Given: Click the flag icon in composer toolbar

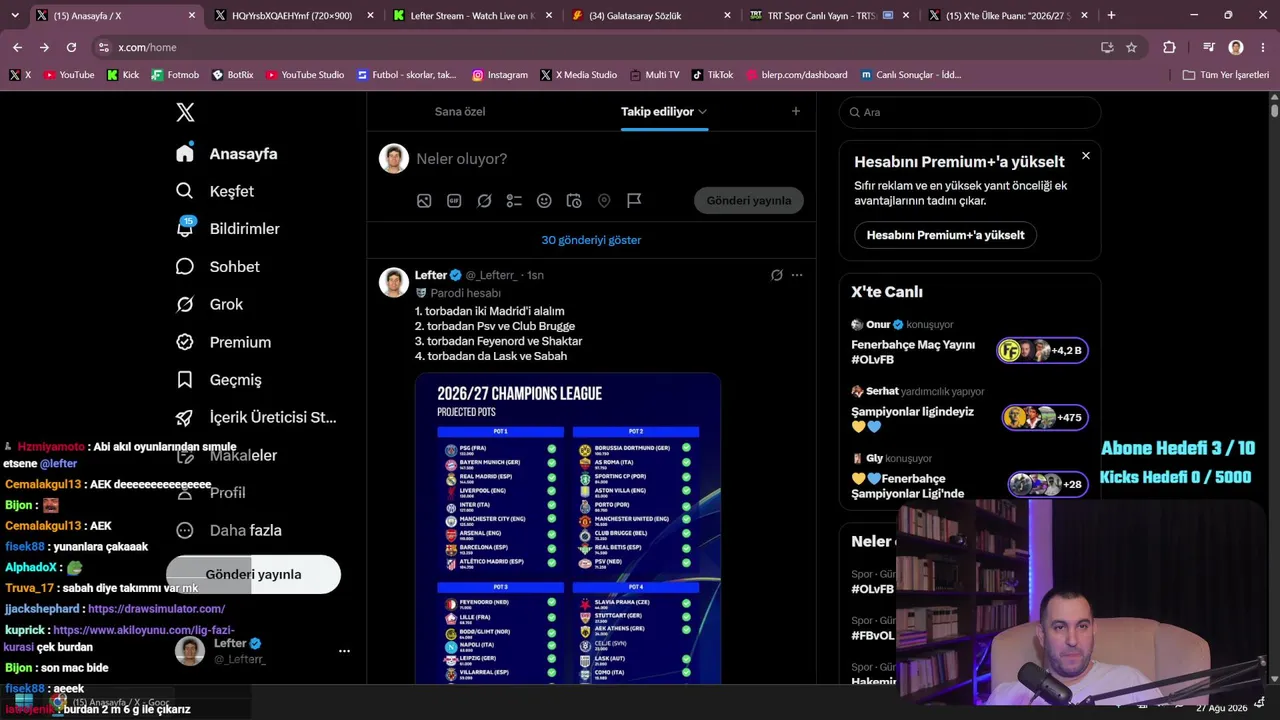Looking at the screenshot, I should point(634,201).
